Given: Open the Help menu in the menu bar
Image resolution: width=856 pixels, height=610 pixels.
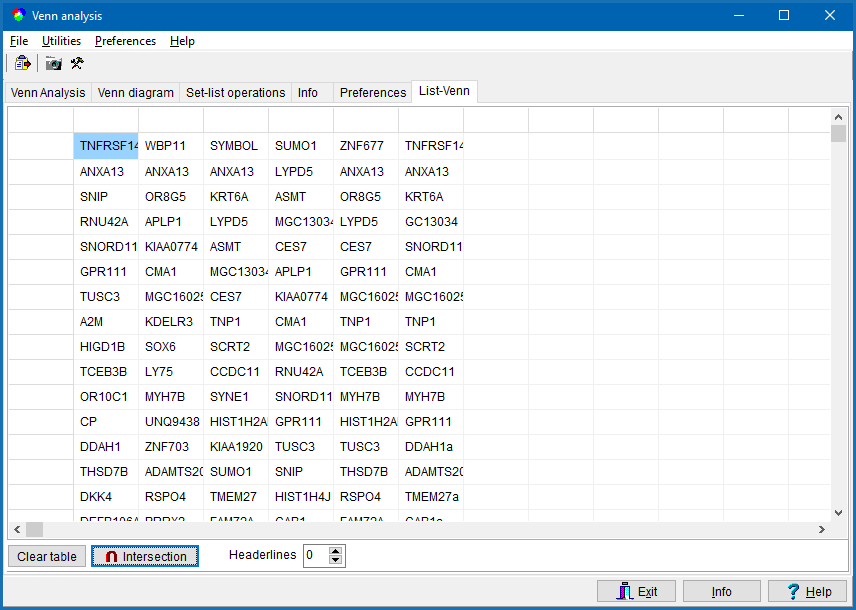Looking at the screenshot, I should 182,41.
